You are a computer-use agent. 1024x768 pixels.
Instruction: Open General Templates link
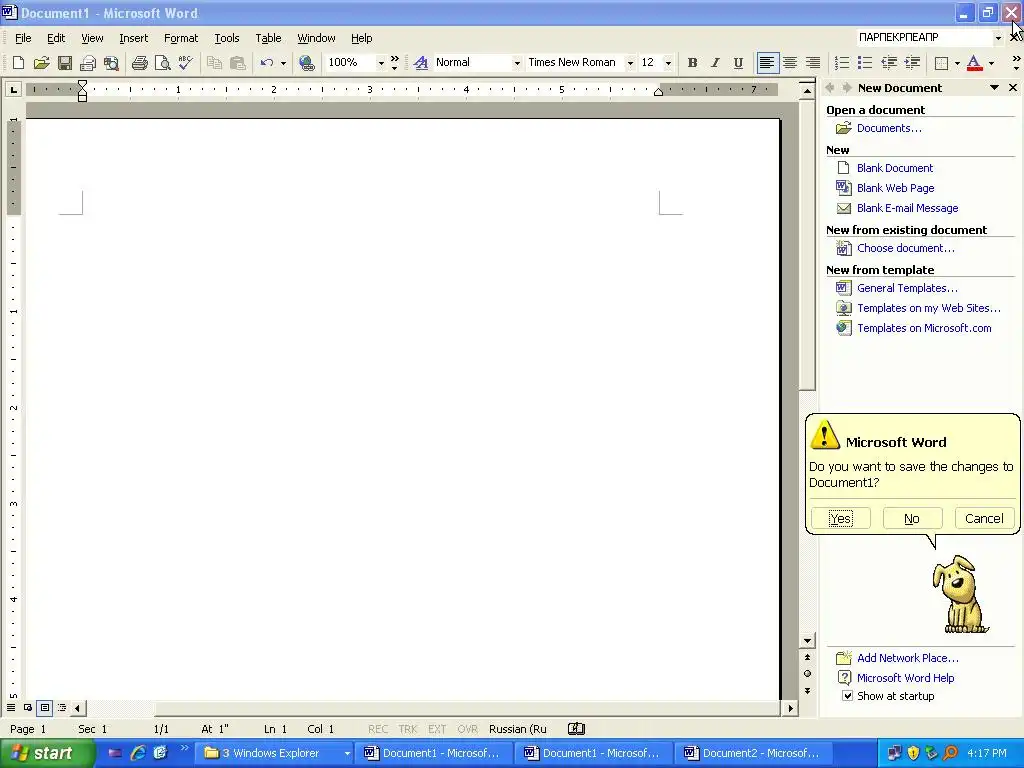907,288
